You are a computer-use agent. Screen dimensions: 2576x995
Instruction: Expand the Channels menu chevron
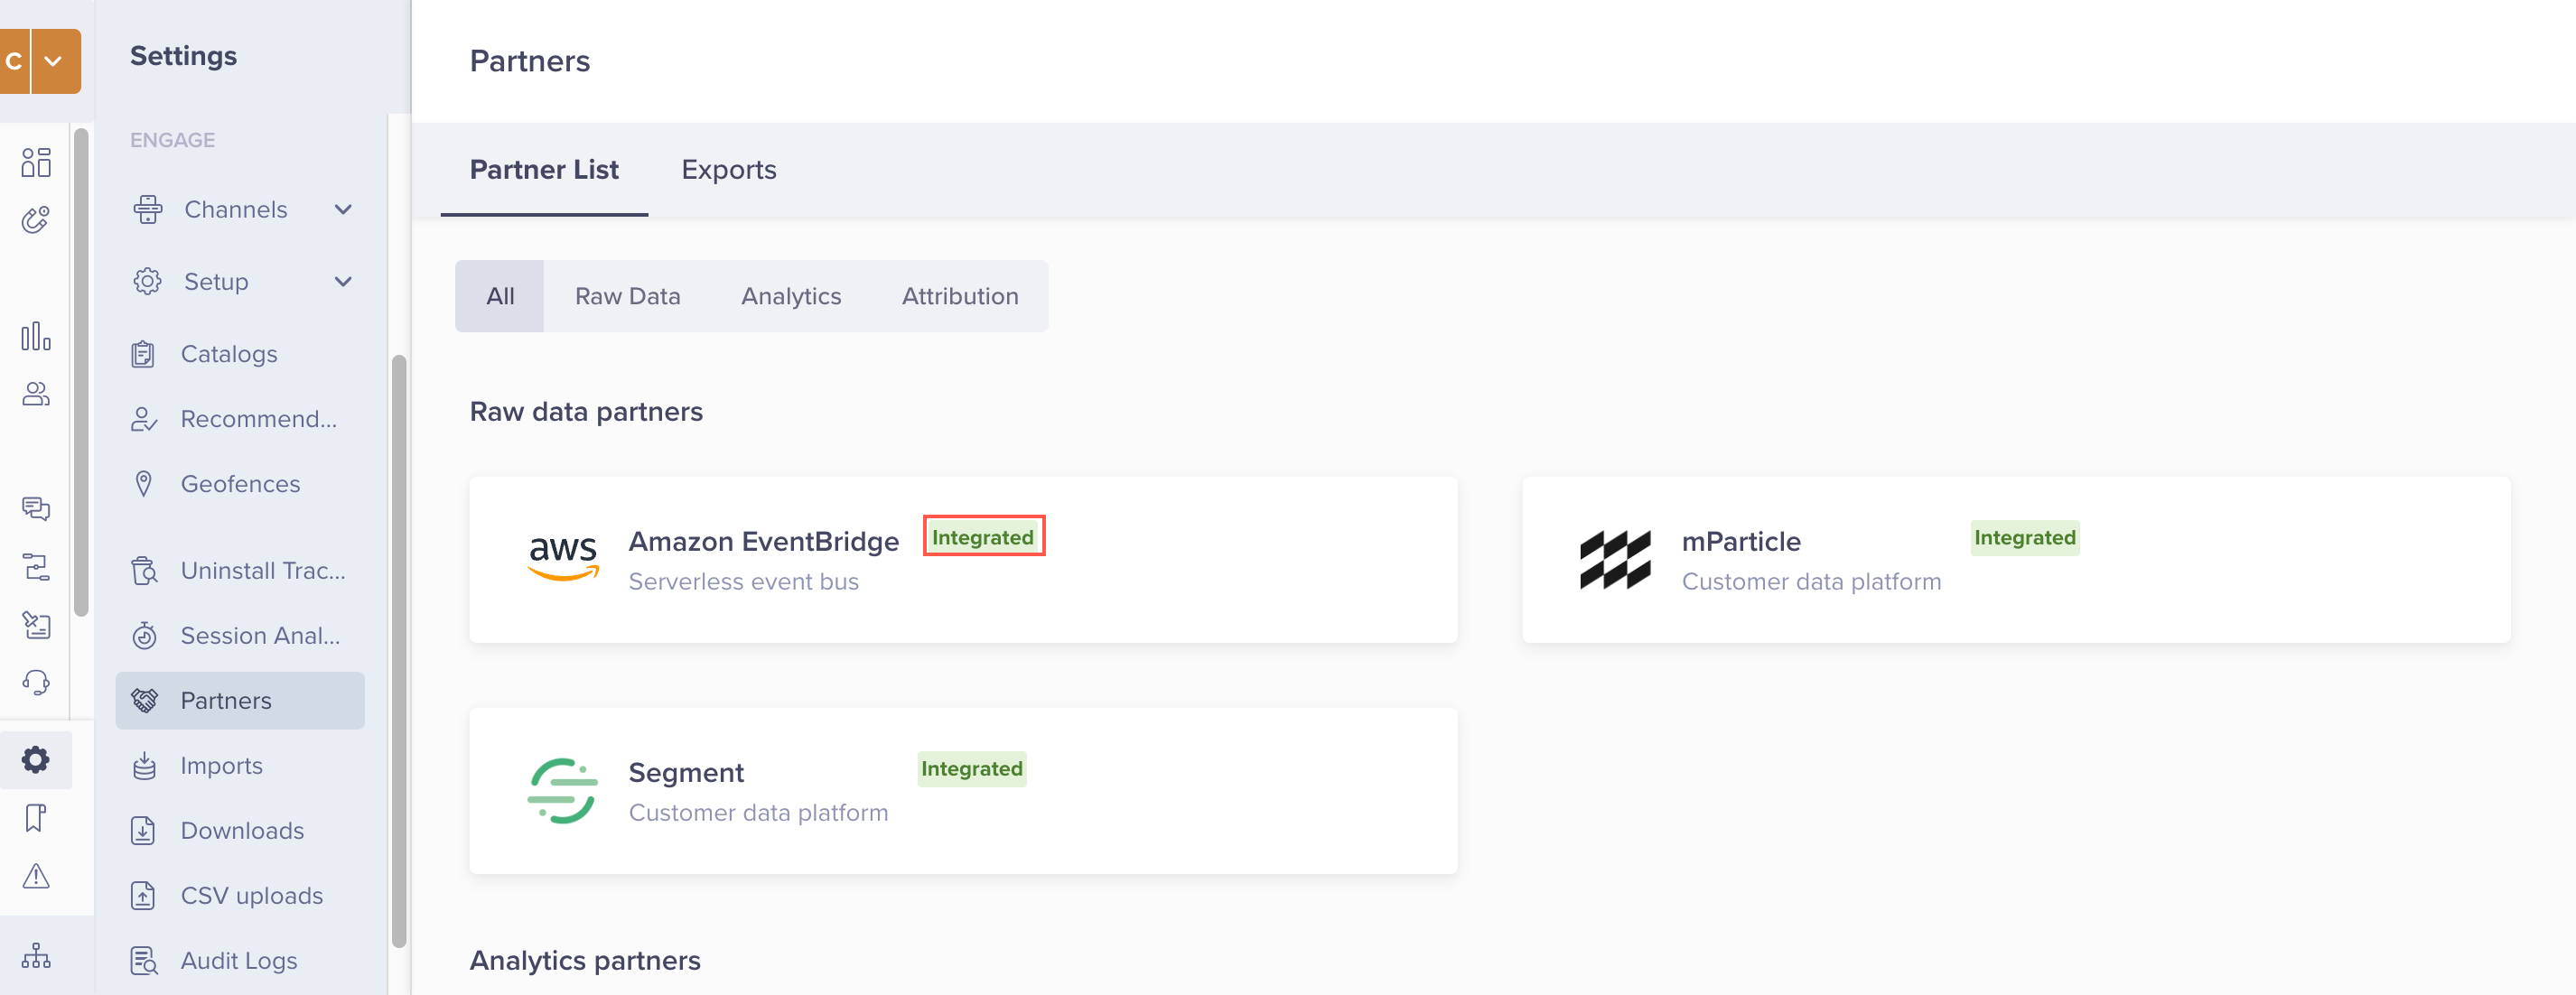[x=343, y=209]
